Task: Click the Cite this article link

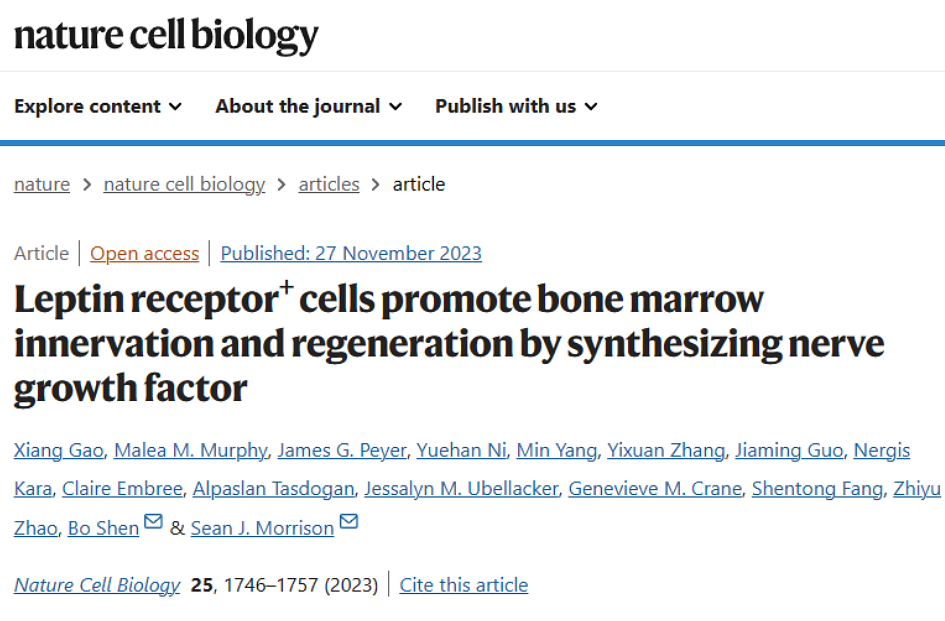Action: coord(464,585)
